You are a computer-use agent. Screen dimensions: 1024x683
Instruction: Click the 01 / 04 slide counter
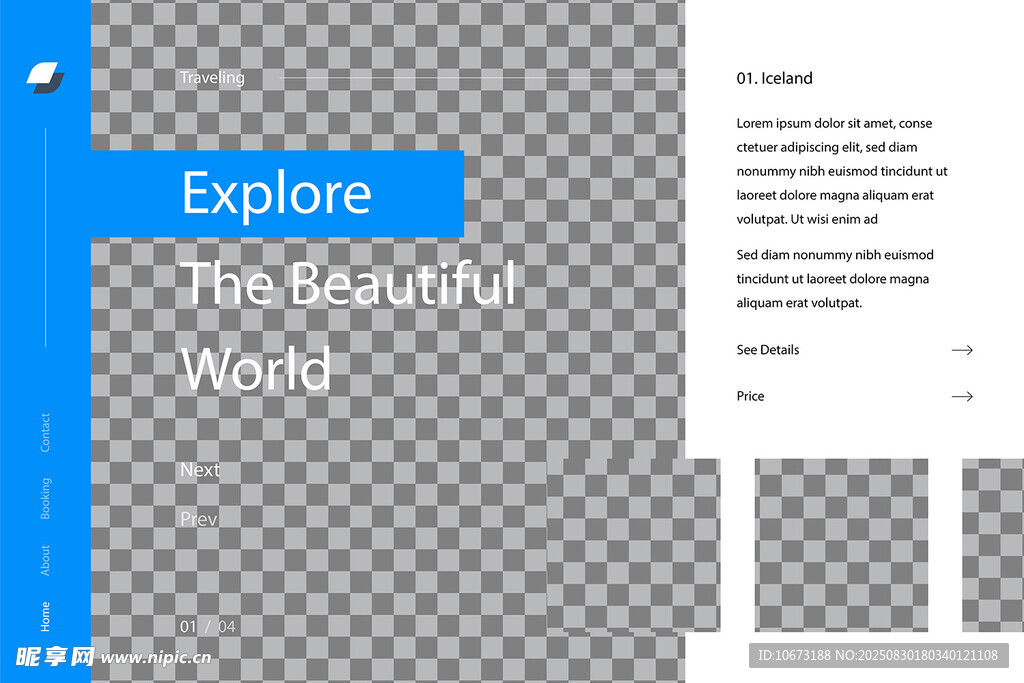tap(208, 627)
